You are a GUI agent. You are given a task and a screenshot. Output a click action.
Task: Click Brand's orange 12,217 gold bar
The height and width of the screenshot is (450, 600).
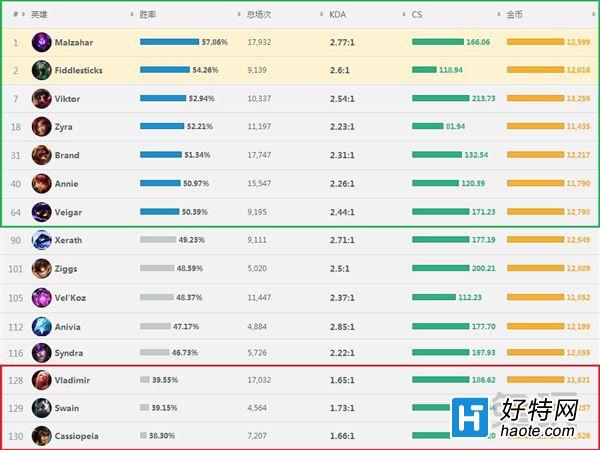(535, 155)
